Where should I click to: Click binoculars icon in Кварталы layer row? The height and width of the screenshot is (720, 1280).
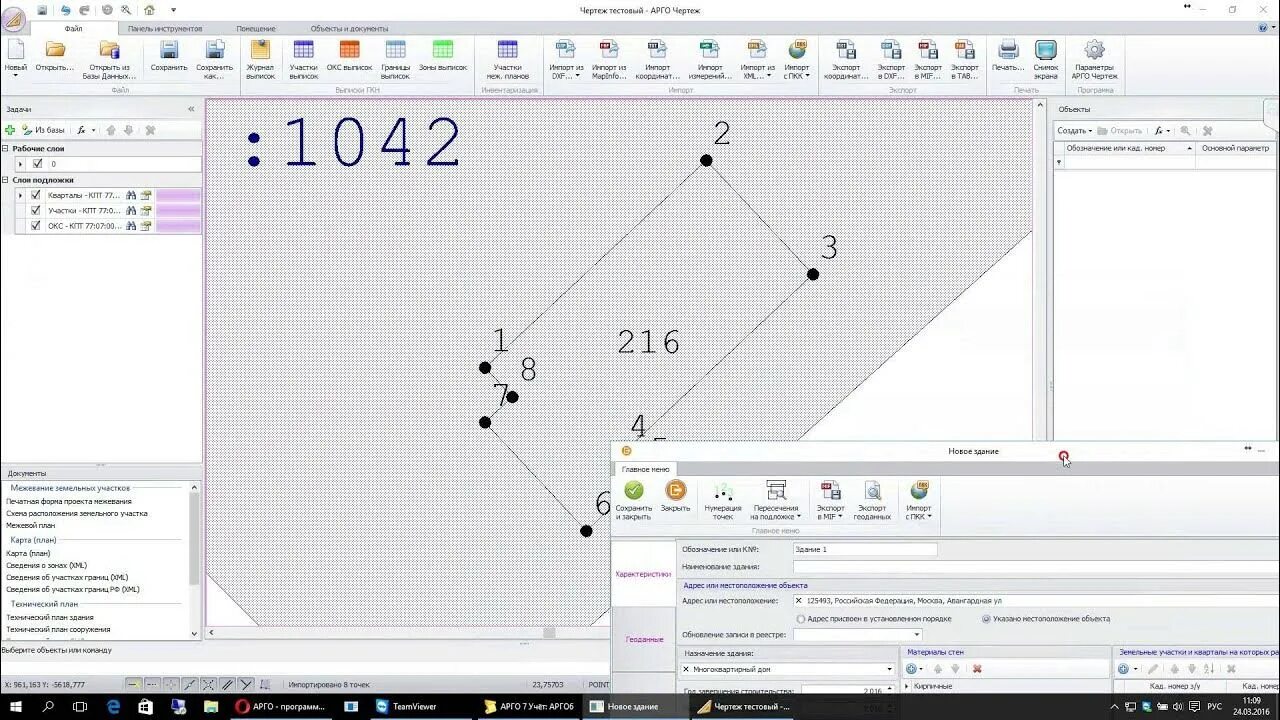[x=131, y=196]
